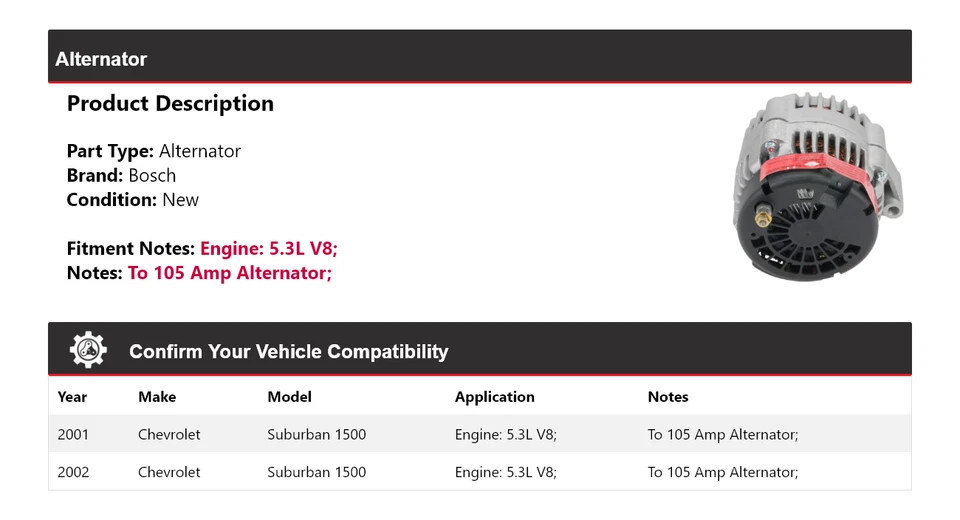The width and height of the screenshot is (960, 520).
Task: Click the Engine: 5.3L V8 cell in the 2002 row
Action: [x=505, y=472]
